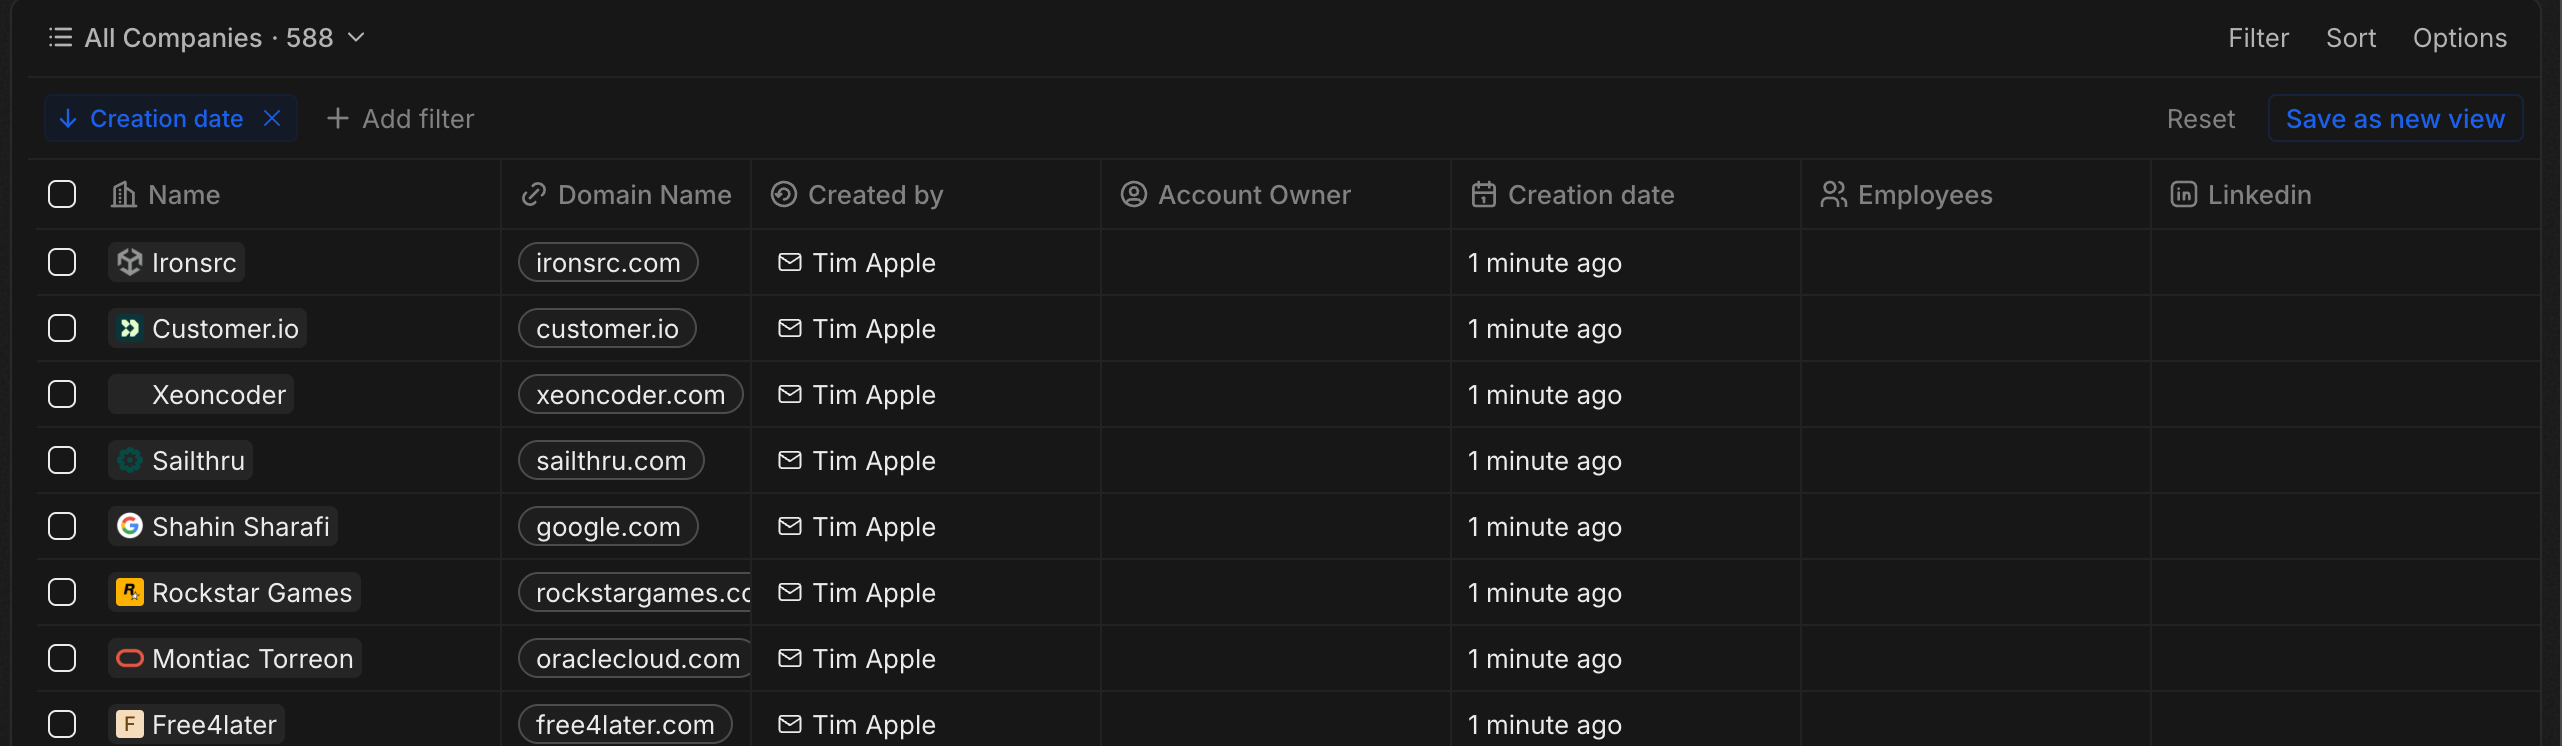Viewport: 2562px width, 746px height.
Task: Open the All Companies view dropdown chevron
Action: tap(356, 38)
